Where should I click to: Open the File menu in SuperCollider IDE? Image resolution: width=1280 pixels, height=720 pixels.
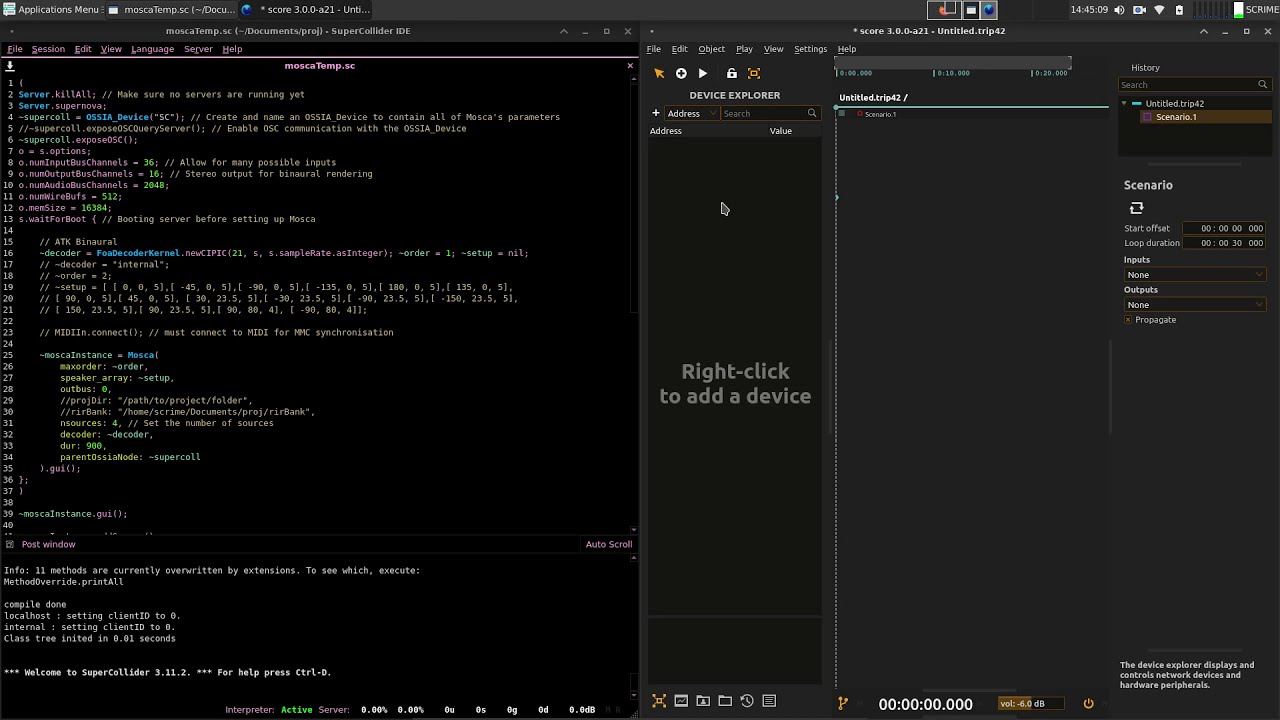coord(15,49)
